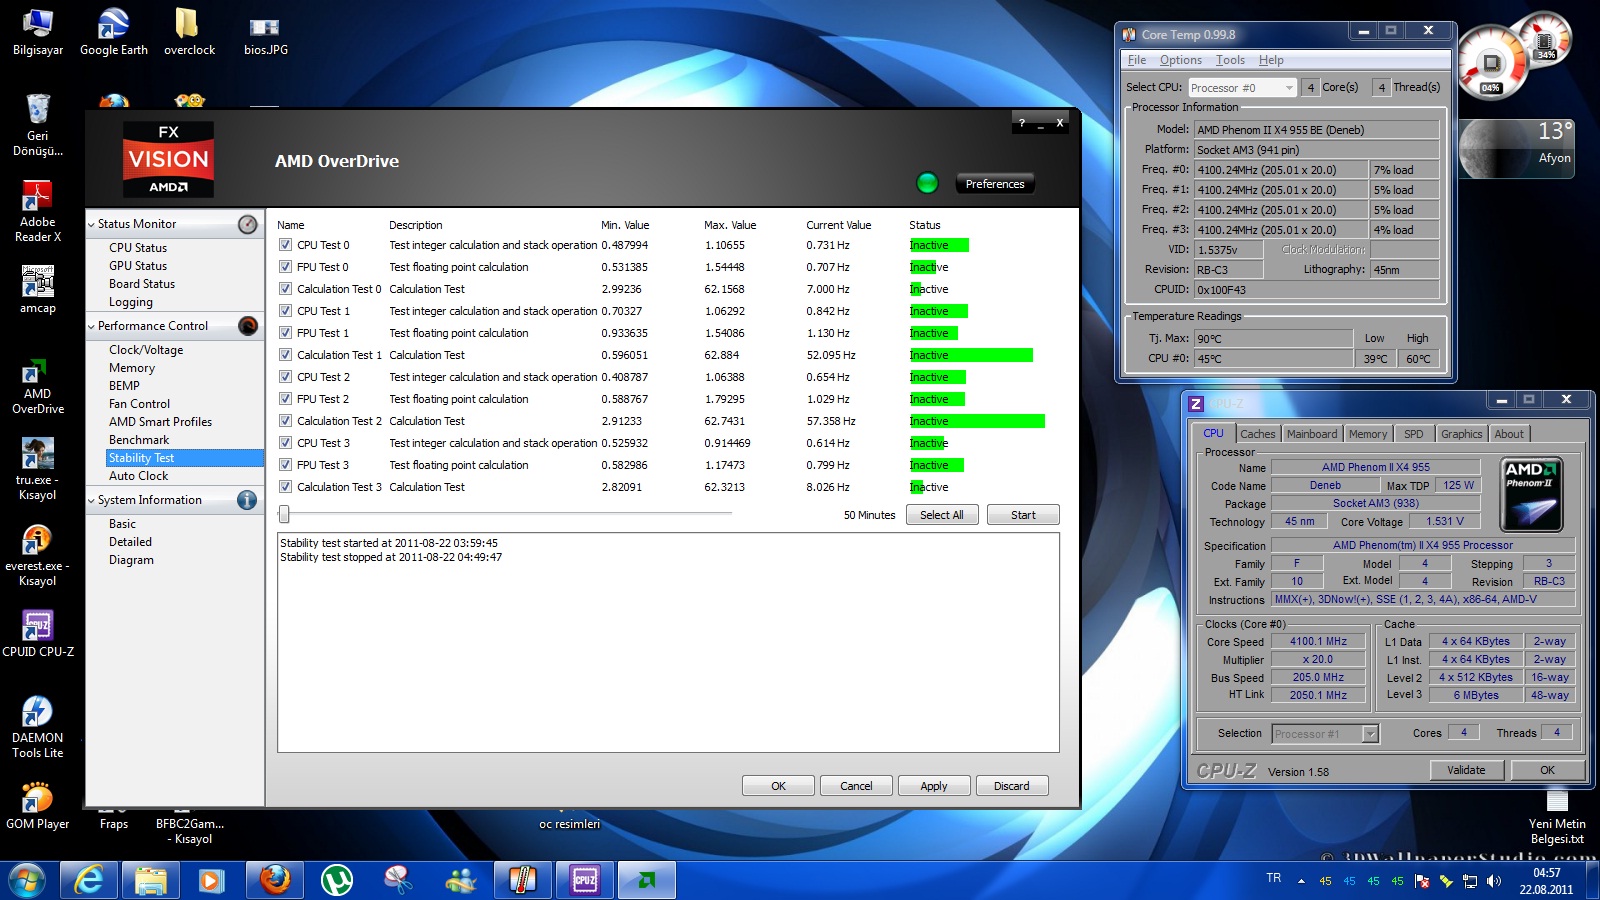Click the Apply button in OverDrive
This screenshot has width=1600, height=900.
point(934,786)
